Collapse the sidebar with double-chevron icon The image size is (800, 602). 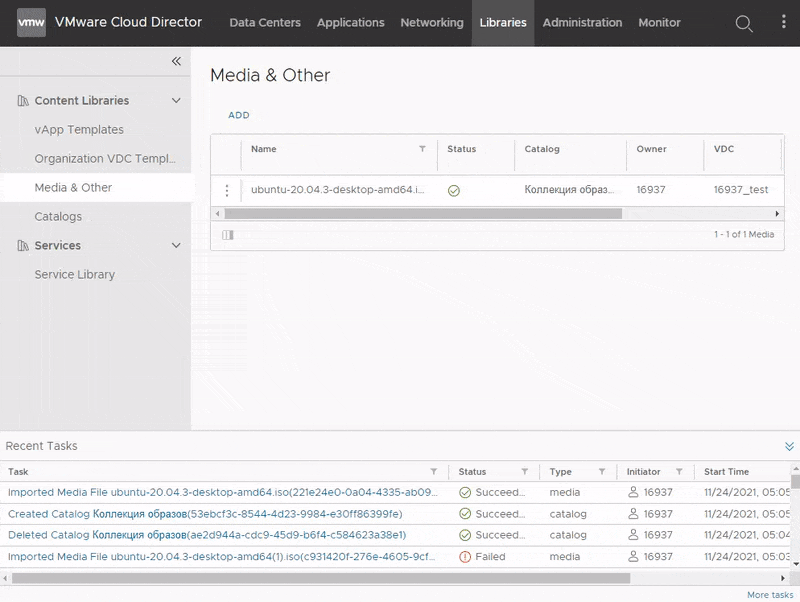[176, 61]
